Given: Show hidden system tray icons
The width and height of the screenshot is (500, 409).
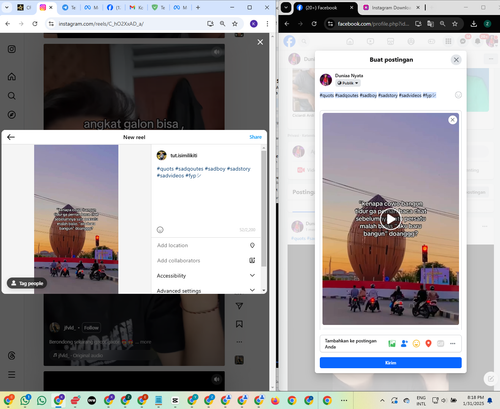Looking at the screenshot, I should click(x=382, y=400).
